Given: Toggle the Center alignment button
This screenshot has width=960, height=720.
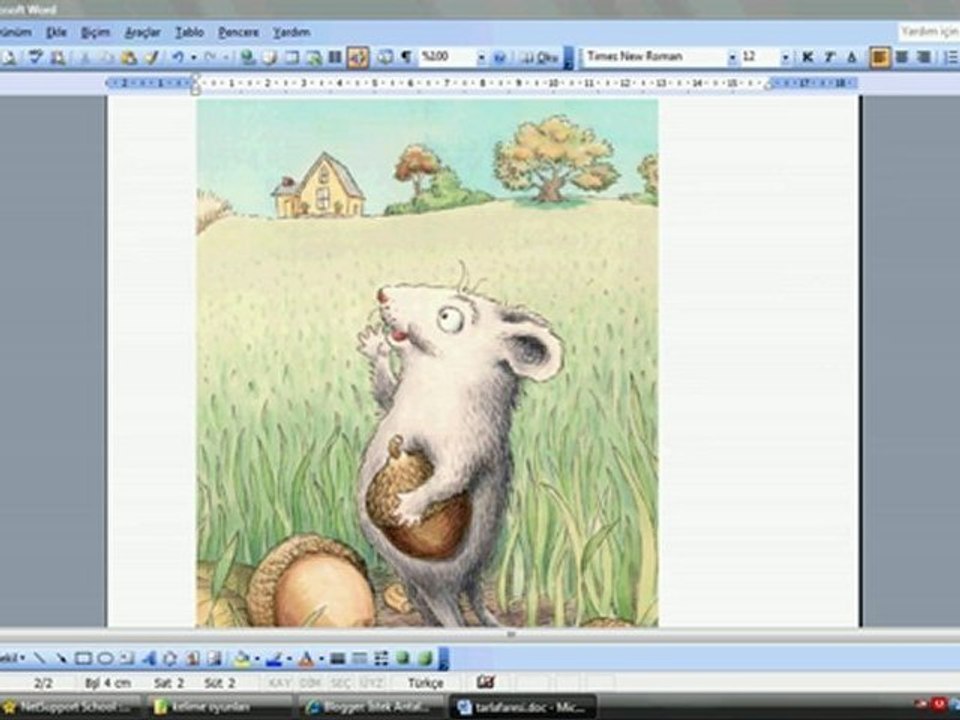Looking at the screenshot, I should [x=902, y=58].
